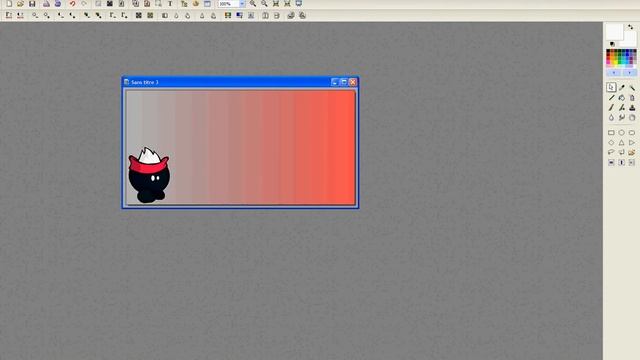Click the zoom out magnifier icon
The height and width of the screenshot is (360, 640).
264,4
